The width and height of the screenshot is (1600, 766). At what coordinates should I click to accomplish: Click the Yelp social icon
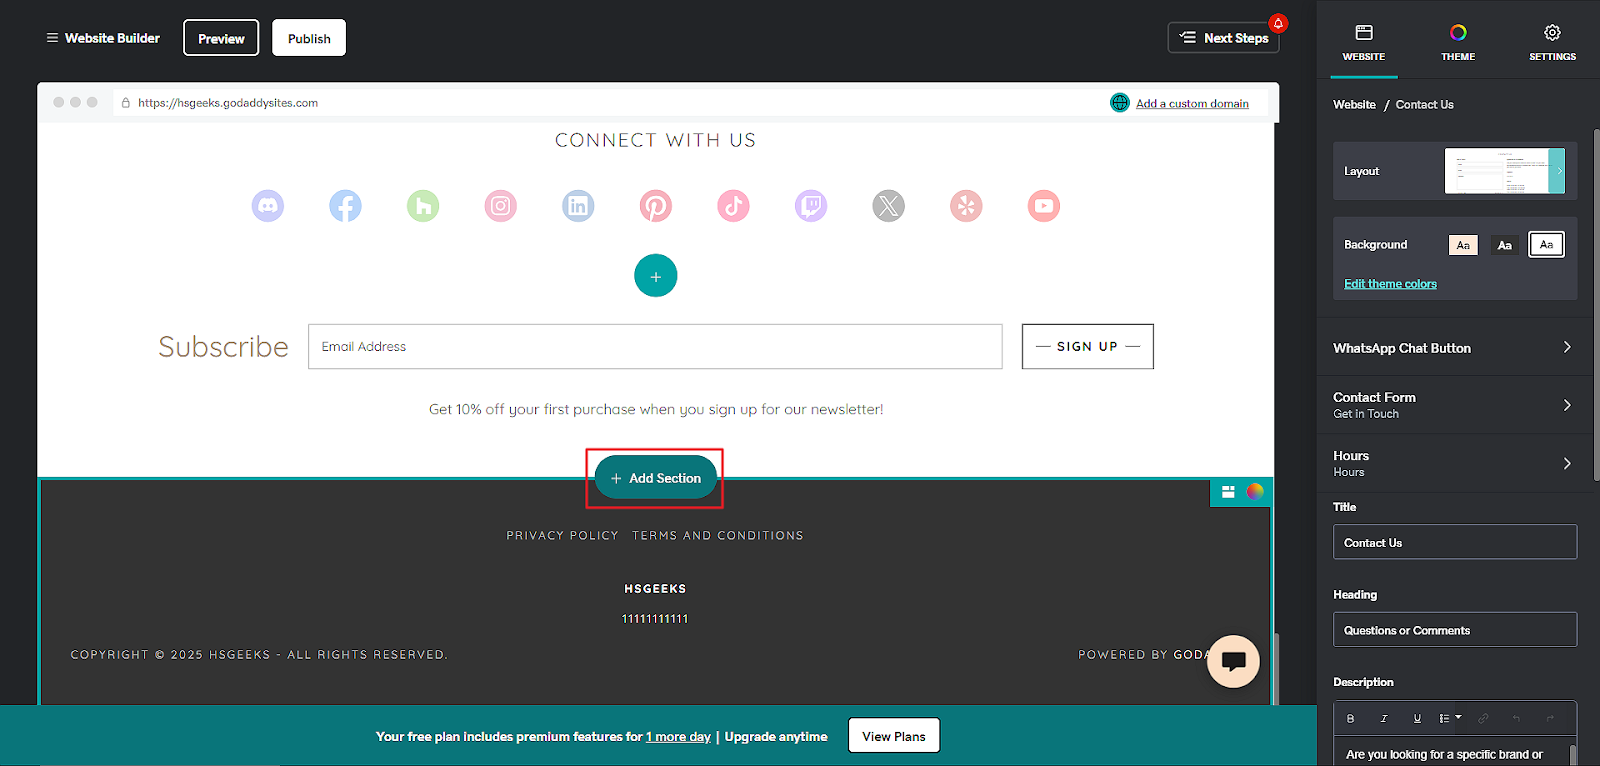(x=966, y=206)
